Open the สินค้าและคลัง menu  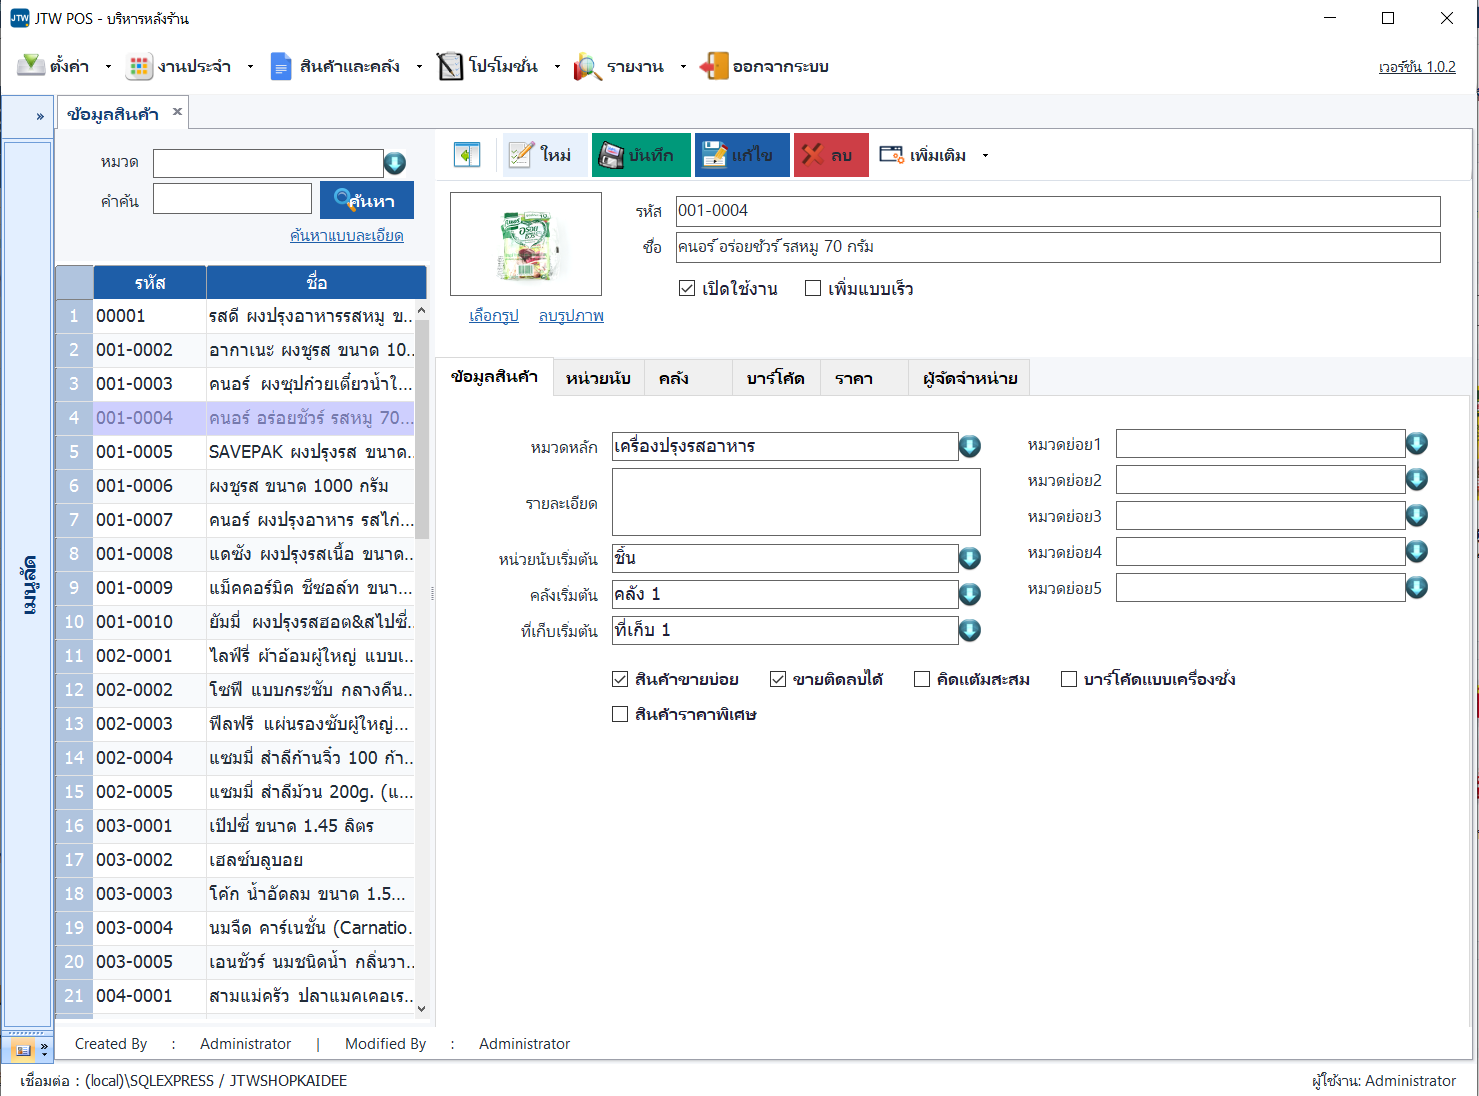tap(346, 67)
